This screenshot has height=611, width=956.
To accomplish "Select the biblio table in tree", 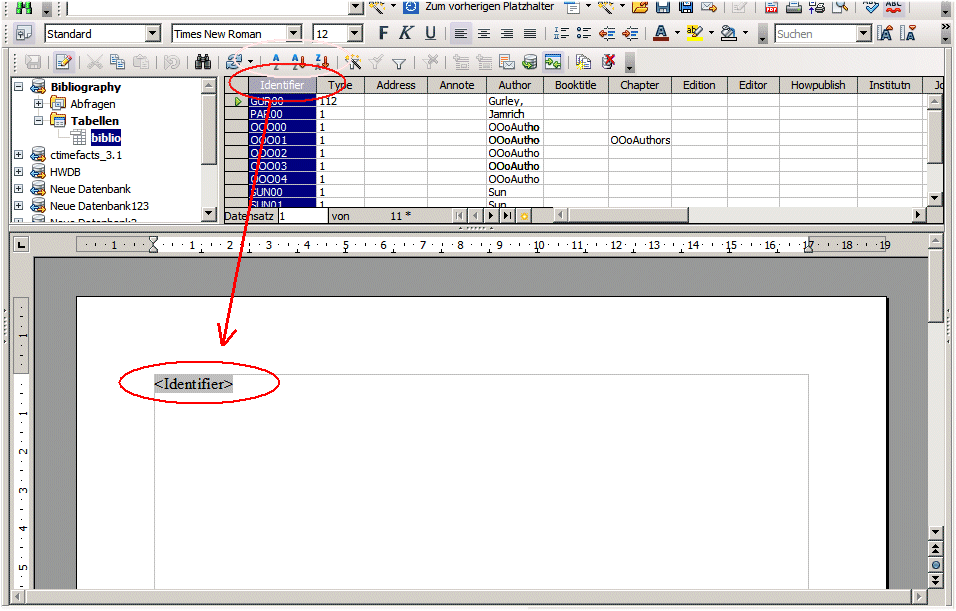I will pyautogui.click(x=105, y=138).
